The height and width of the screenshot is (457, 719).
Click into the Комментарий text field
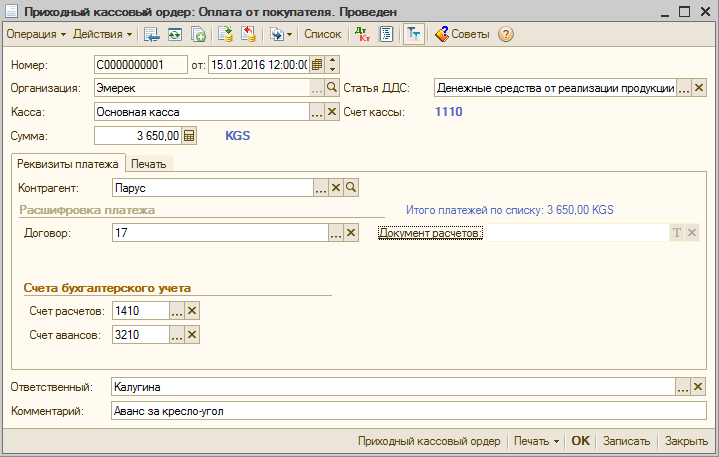400,411
